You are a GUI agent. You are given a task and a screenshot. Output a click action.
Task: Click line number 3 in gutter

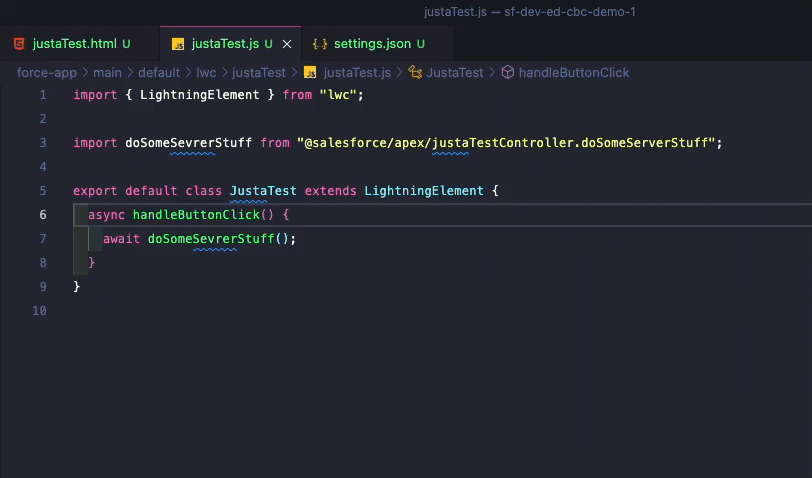[43, 143]
